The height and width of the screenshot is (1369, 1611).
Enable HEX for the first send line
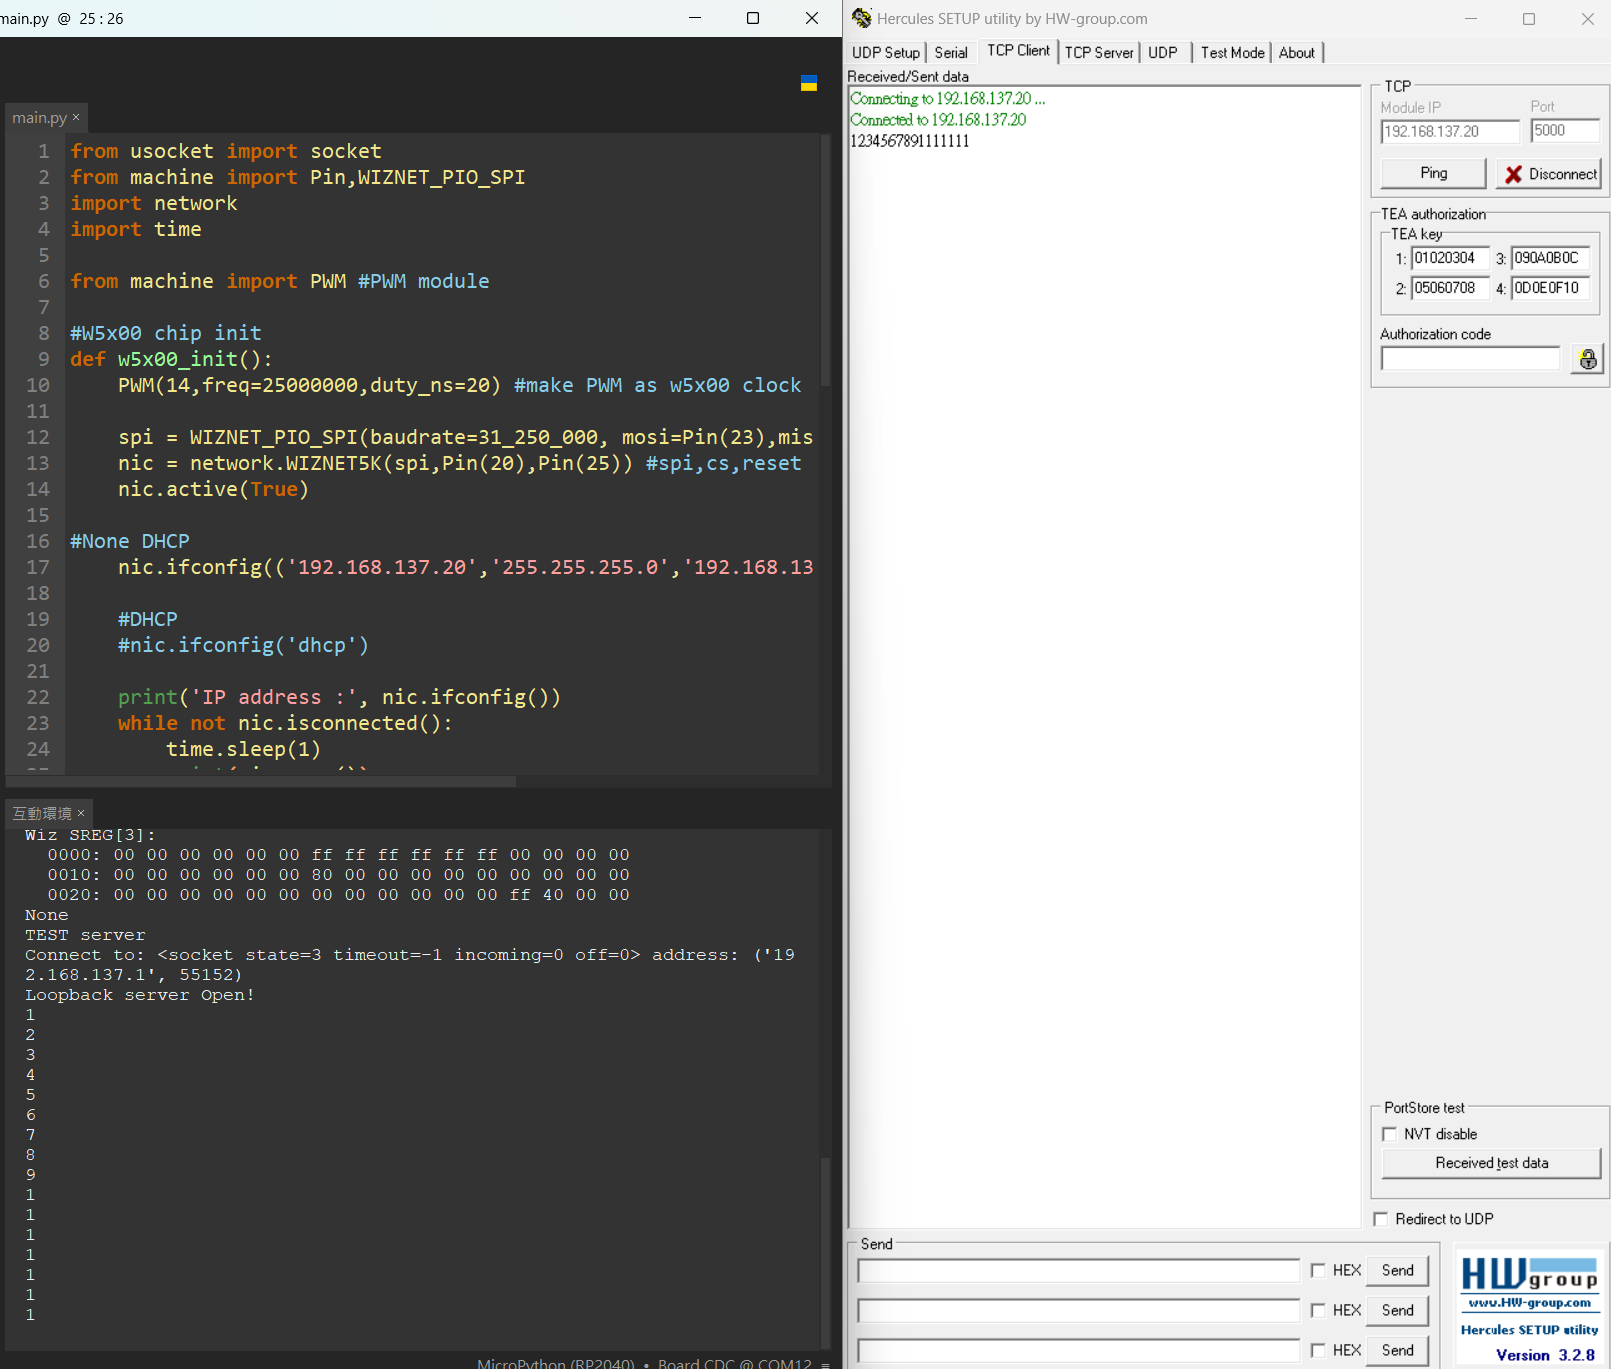pos(1318,1270)
